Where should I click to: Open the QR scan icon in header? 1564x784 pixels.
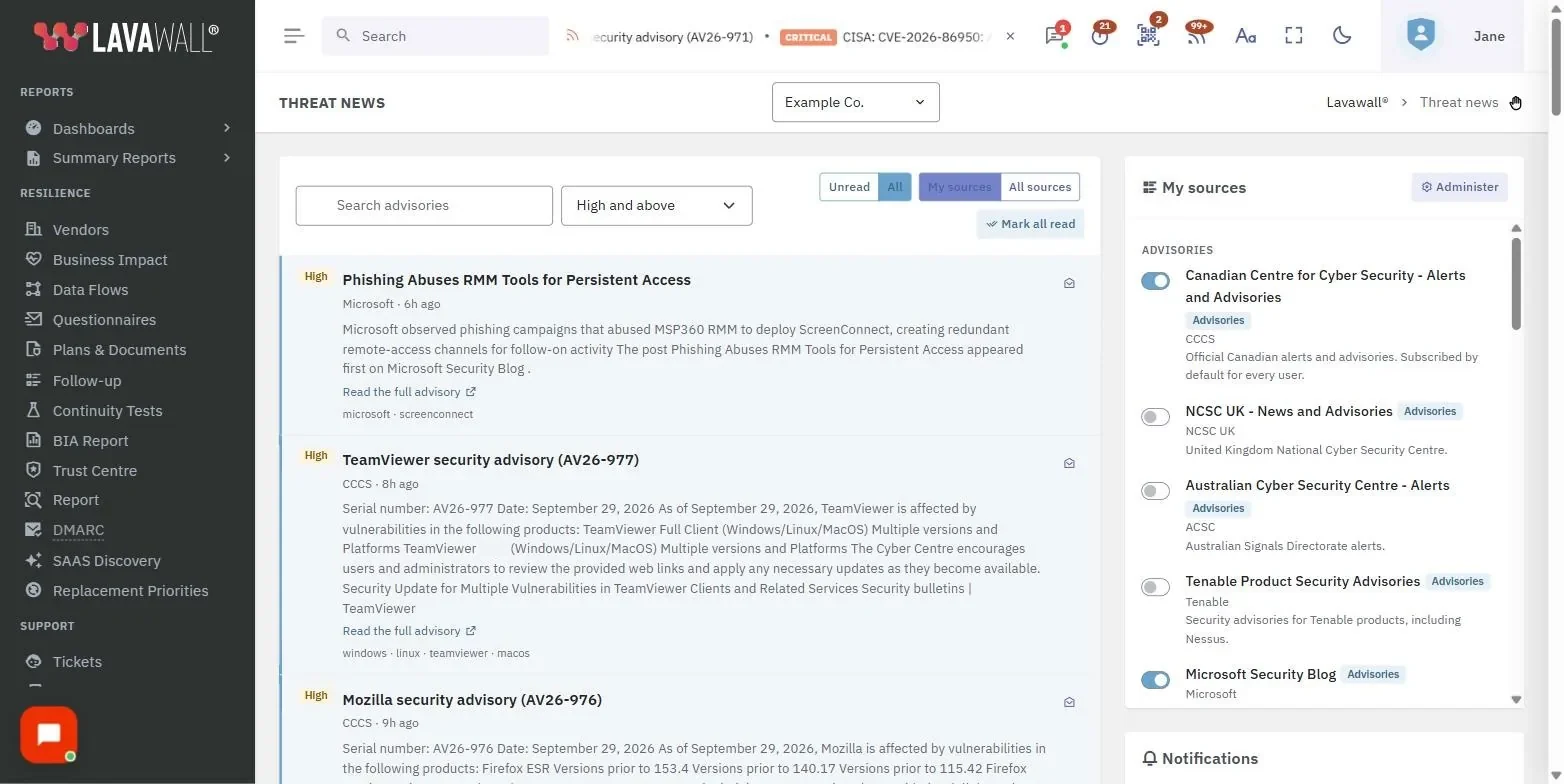tap(1148, 36)
